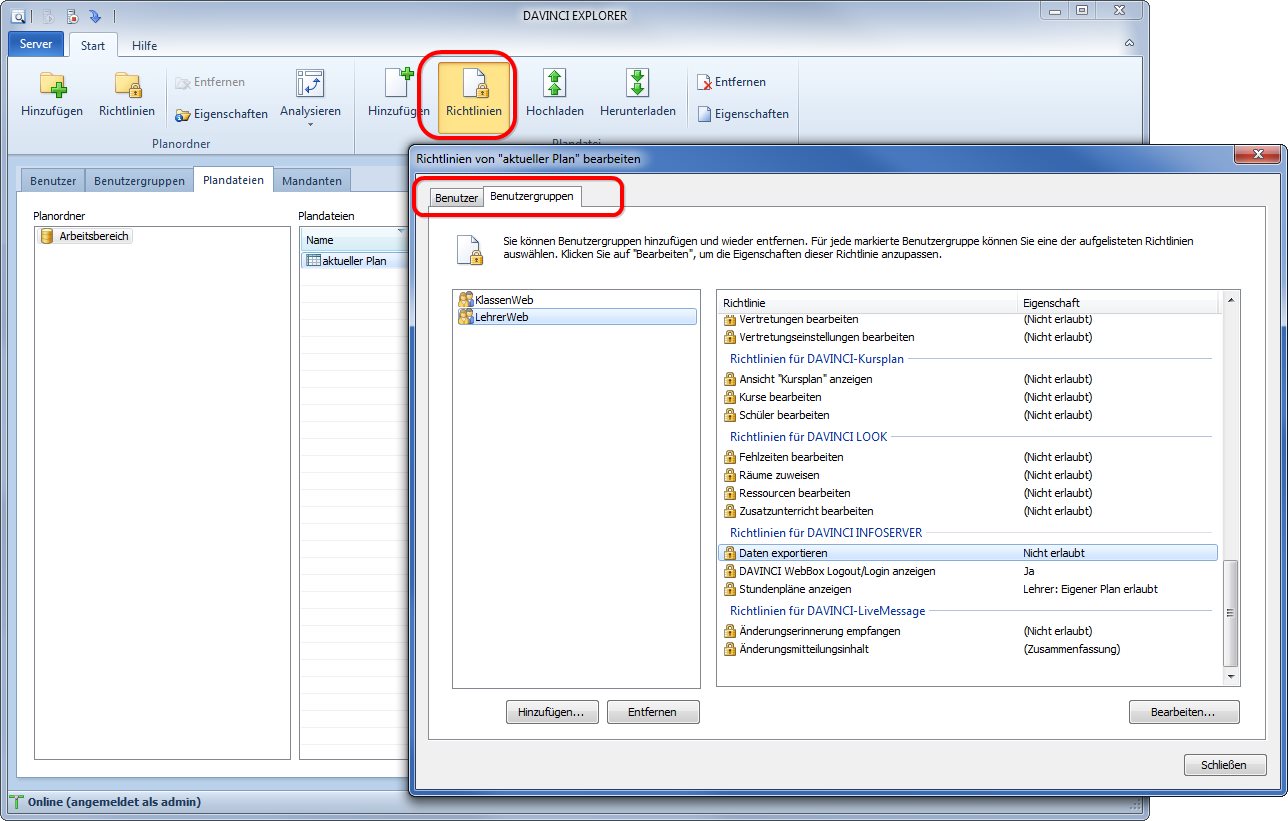Image resolution: width=1288 pixels, height=821 pixels.
Task: Select the Mandanten tab
Action: point(311,181)
